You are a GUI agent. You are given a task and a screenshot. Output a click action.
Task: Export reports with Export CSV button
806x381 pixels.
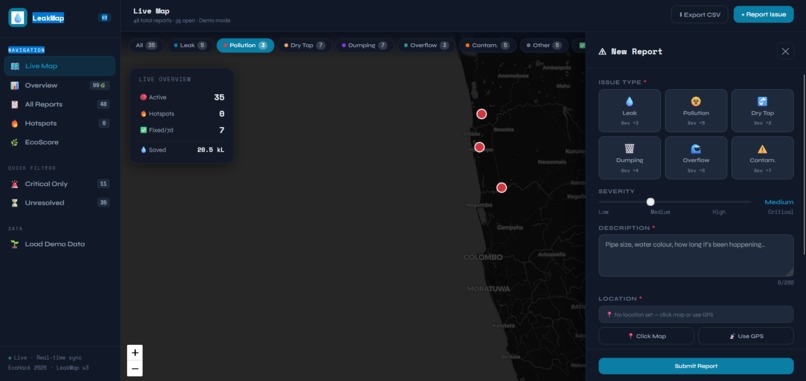point(700,14)
